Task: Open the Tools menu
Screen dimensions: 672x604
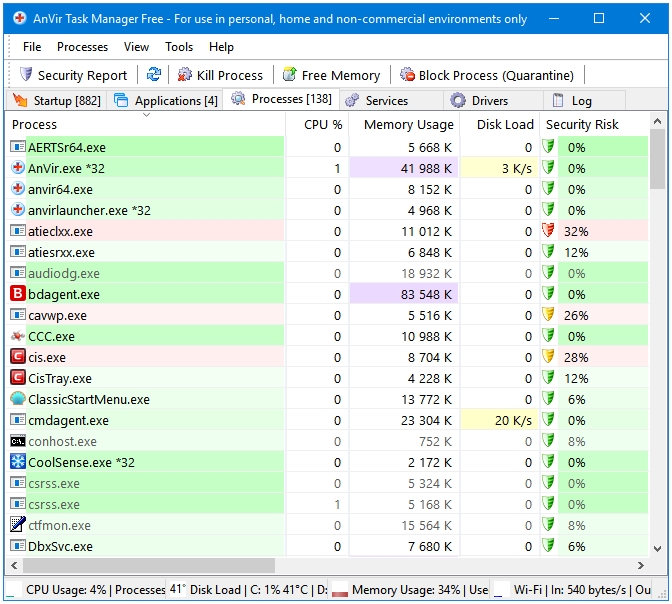Action: (179, 47)
